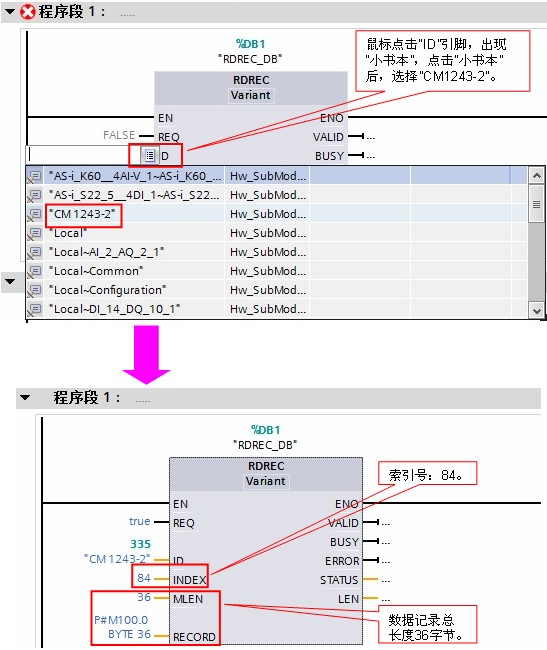This screenshot has width=547, height=650.
Task: Click tag icon beside "Local~Common" row
Action: (35, 272)
